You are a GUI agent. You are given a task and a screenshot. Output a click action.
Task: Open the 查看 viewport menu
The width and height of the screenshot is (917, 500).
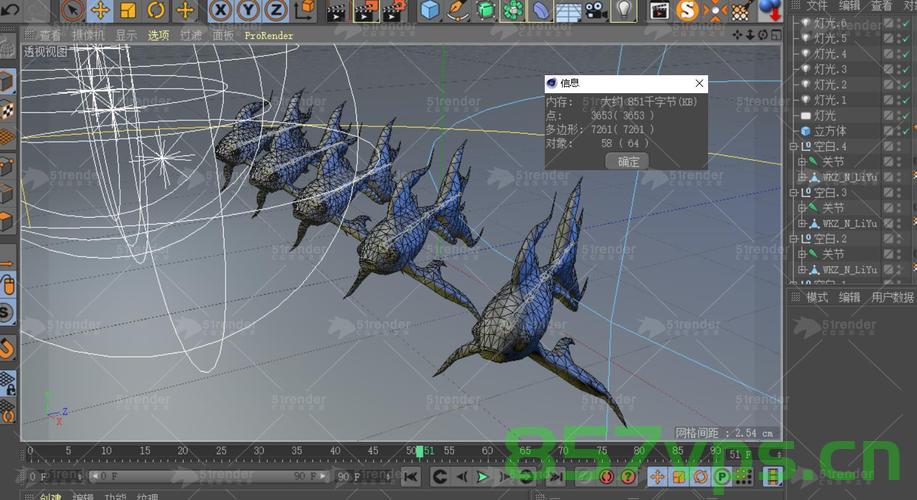point(50,36)
